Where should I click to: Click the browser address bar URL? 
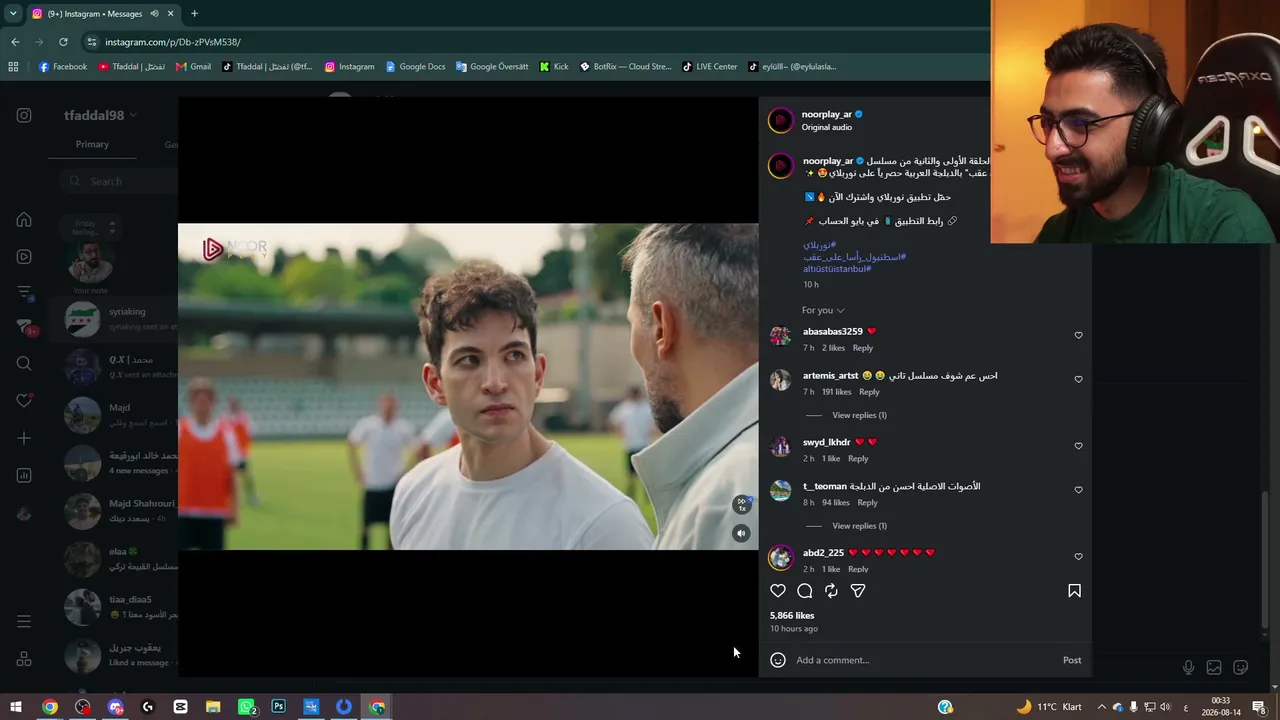tap(172, 42)
